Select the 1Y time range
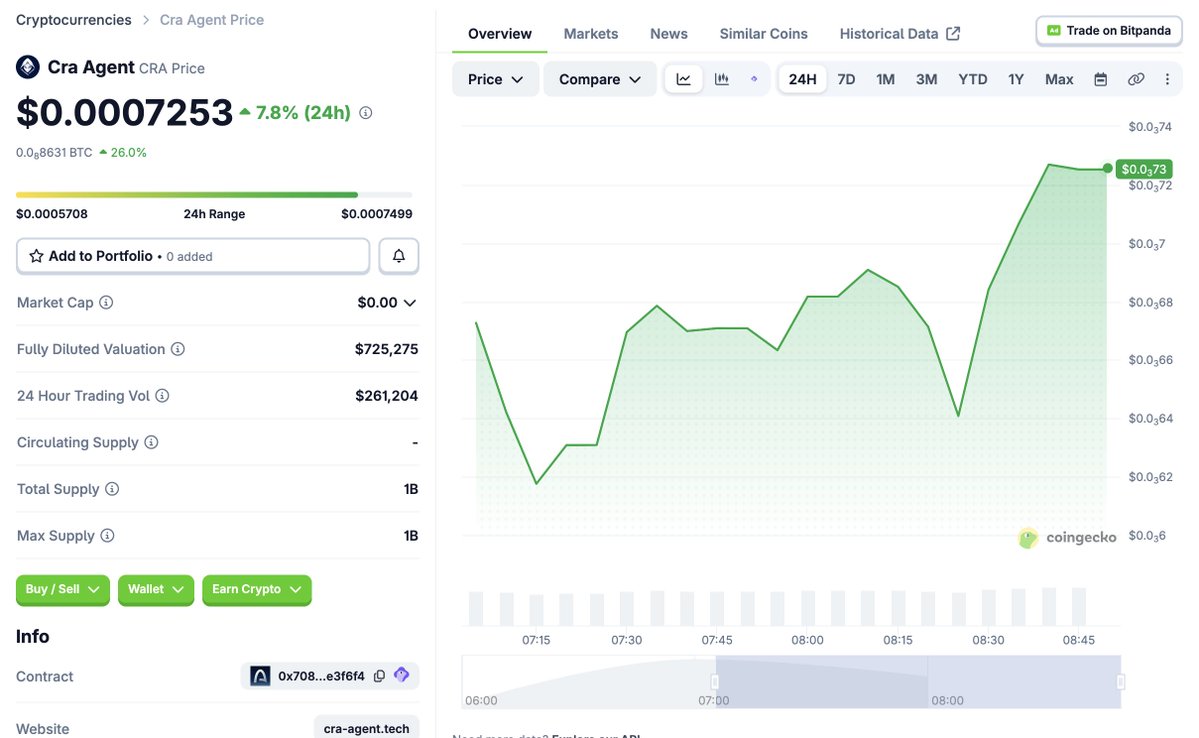 tap(1015, 79)
